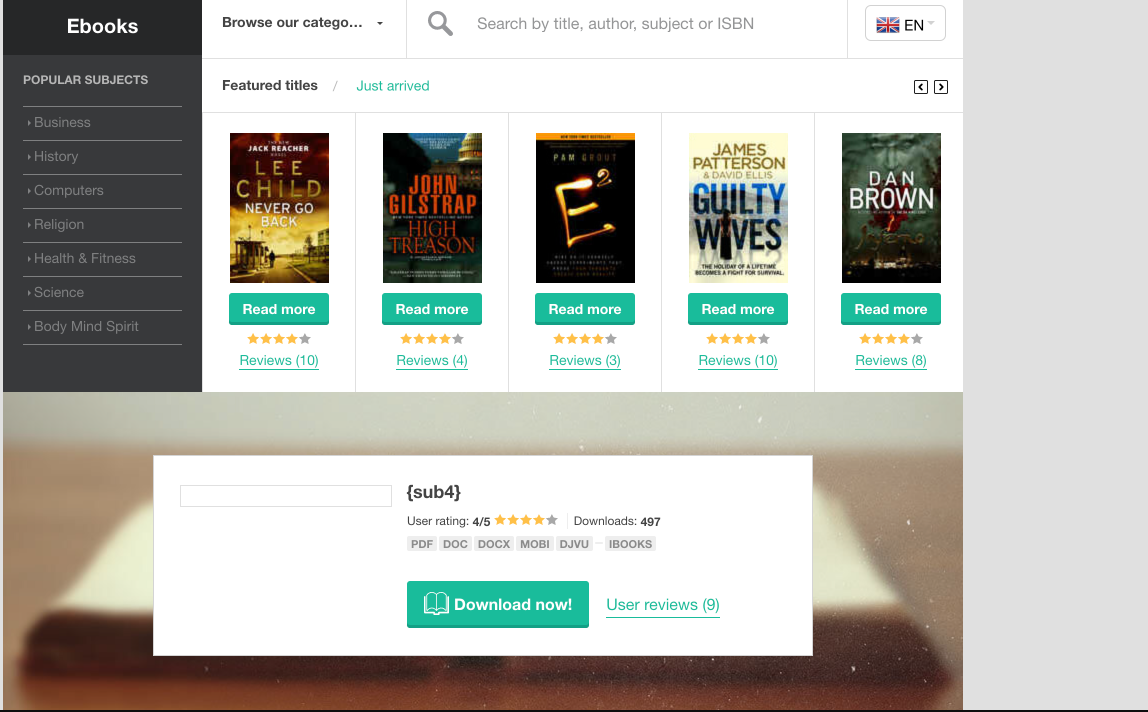Open User reviews (9) link
This screenshot has height=712, width=1148.
click(x=663, y=605)
